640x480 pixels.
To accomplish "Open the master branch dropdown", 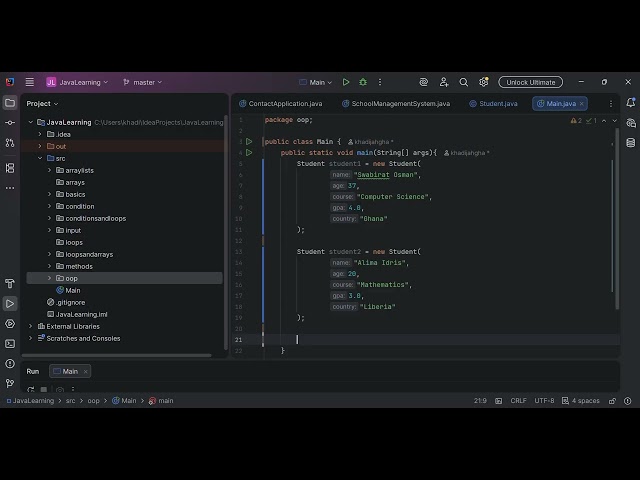I will [x=142, y=82].
